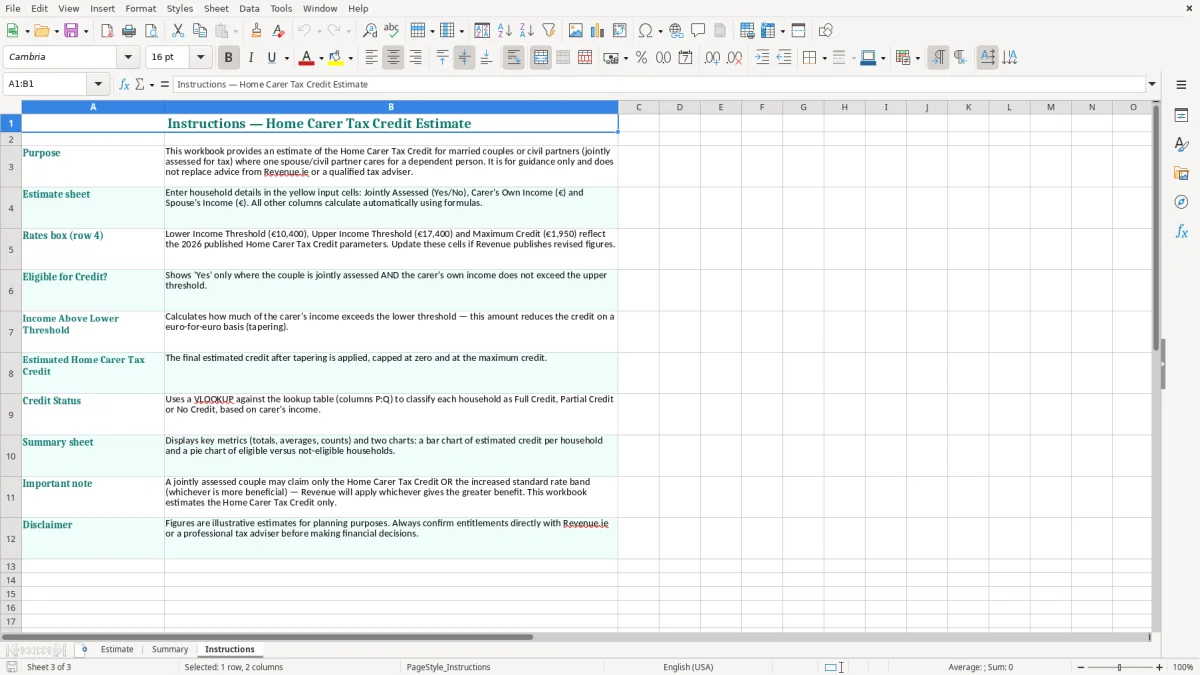
Task: Click the Insert Hyperlink icon
Action: tap(676, 31)
